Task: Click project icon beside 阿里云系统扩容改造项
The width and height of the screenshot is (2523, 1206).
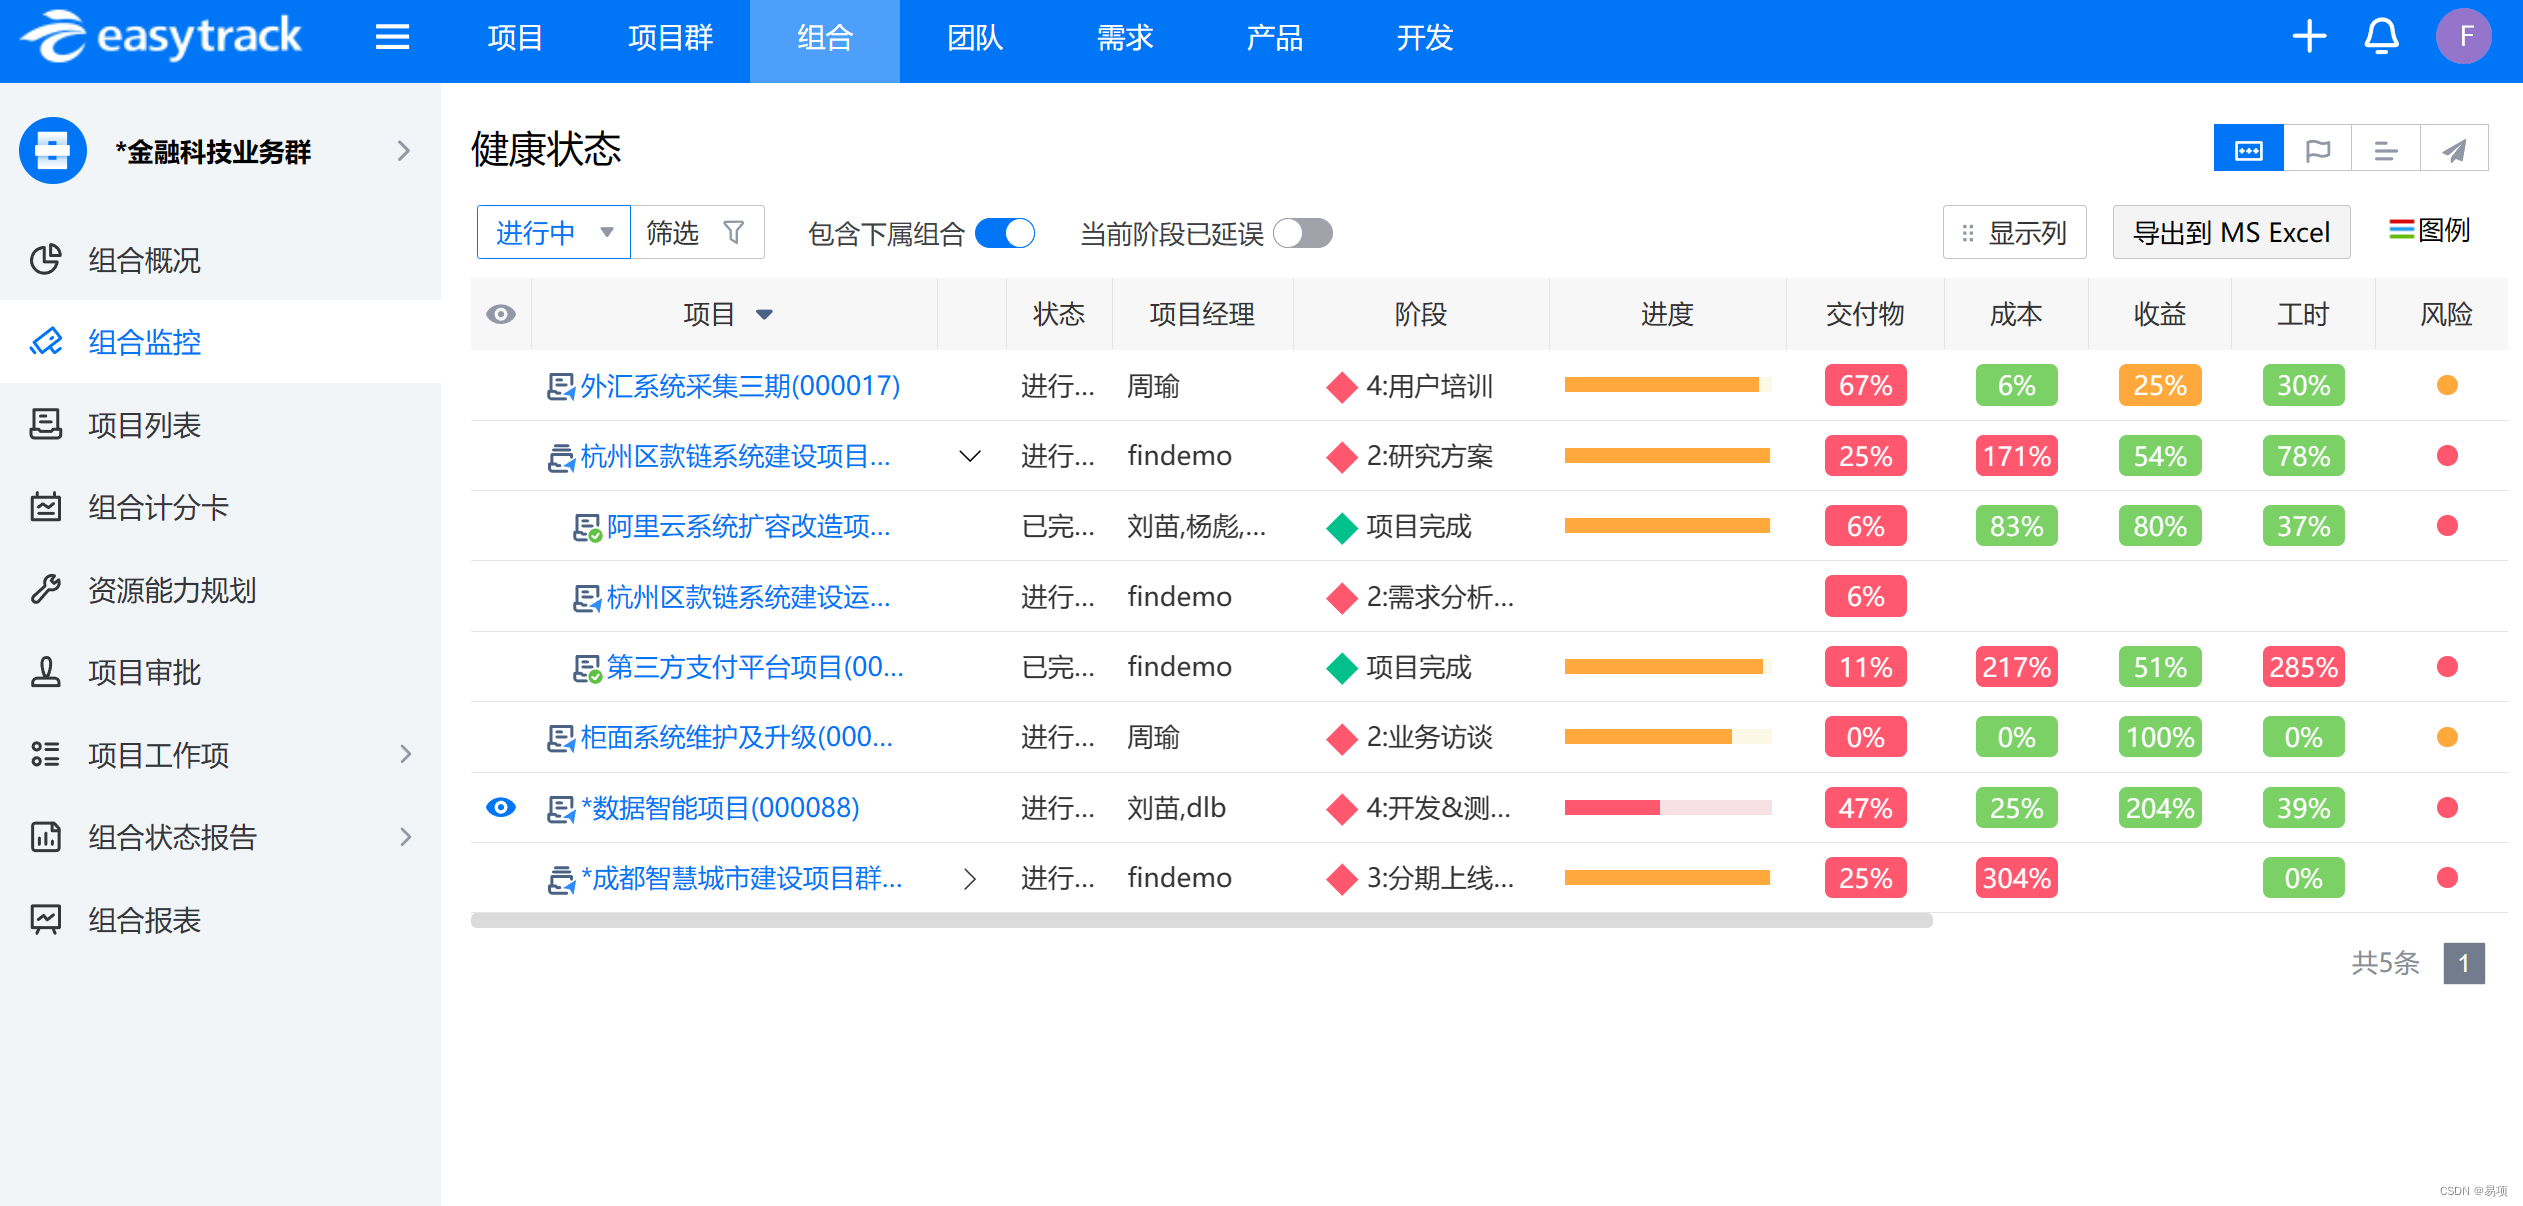Action: pyautogui.click(x=587, y=527)
